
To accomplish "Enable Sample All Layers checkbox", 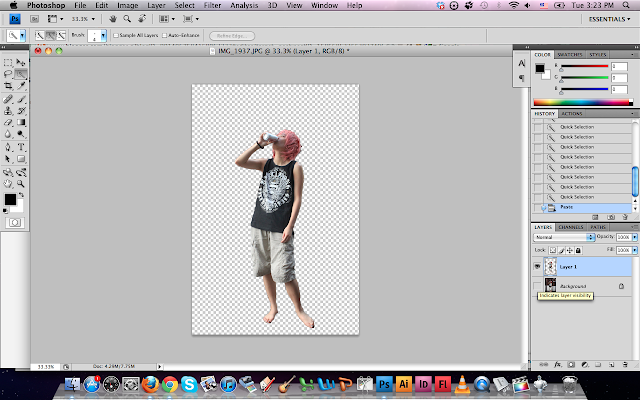I will 116,35.
